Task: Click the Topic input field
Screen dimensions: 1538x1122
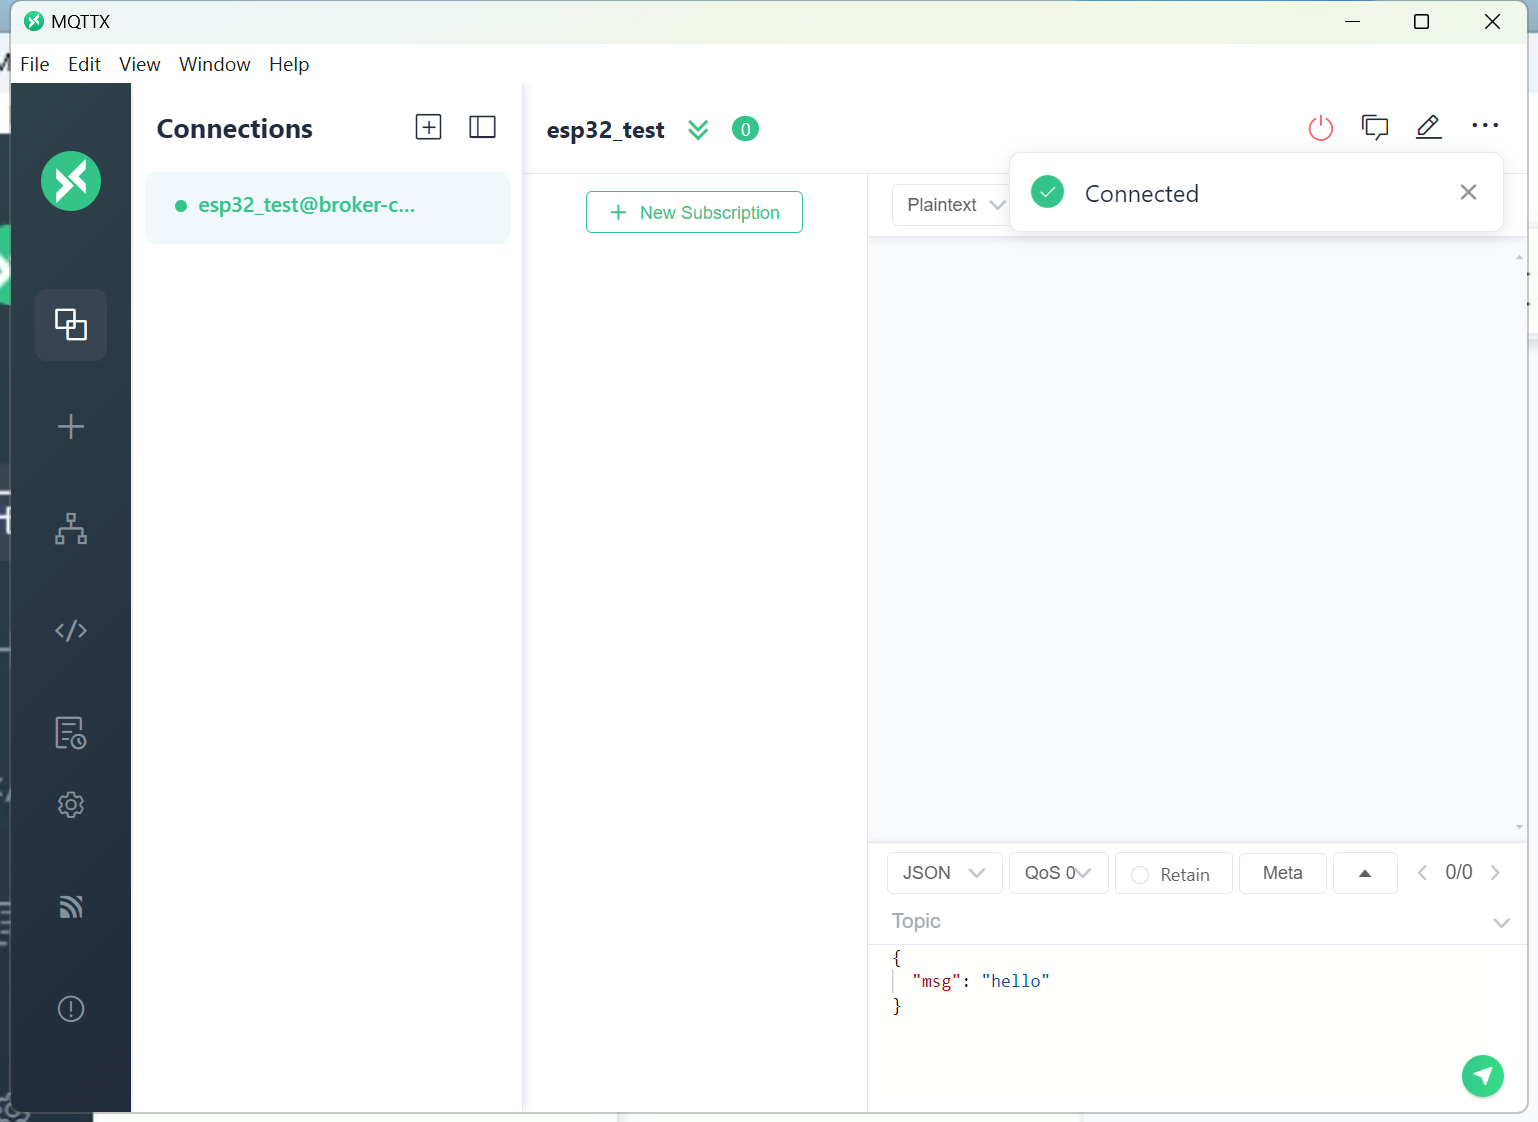Action: click(1185, 921)
